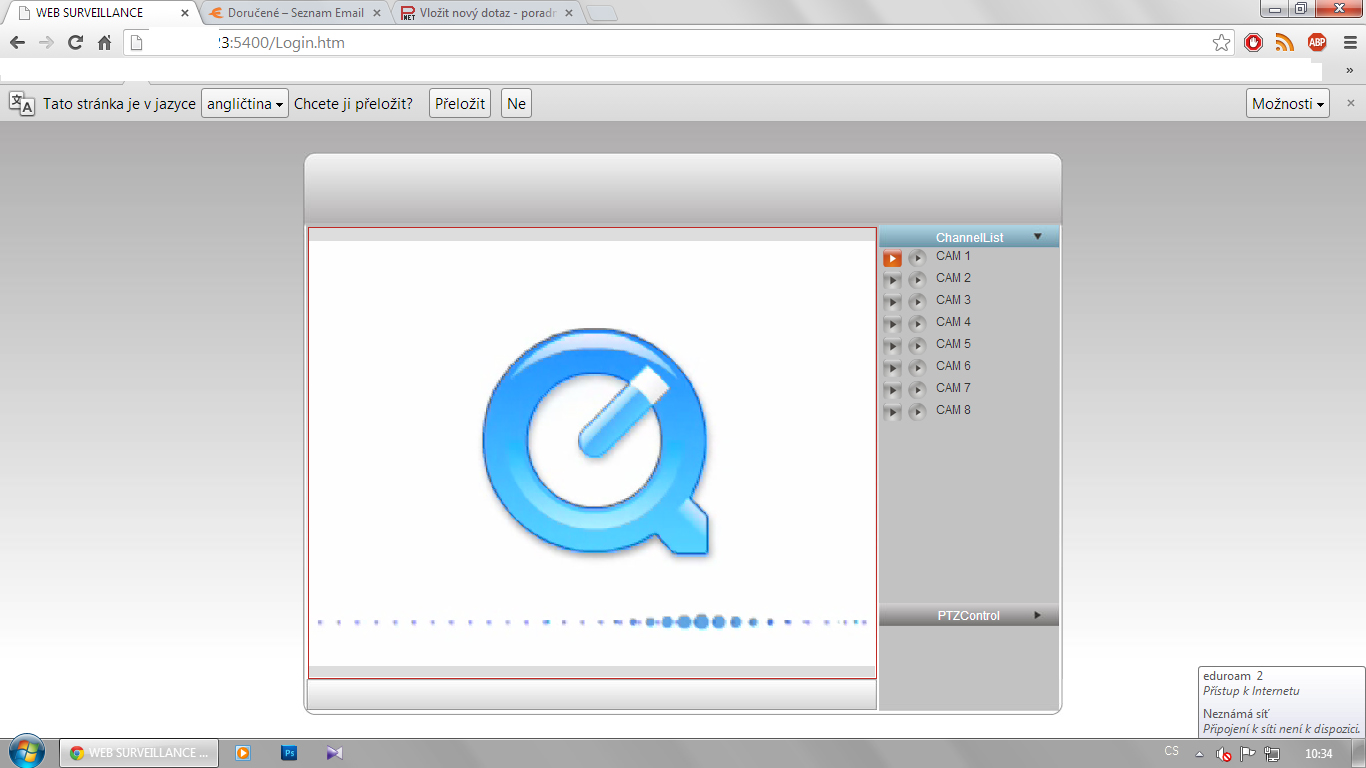
Task: Start the CAM 7 square play button
Action: 892,390
